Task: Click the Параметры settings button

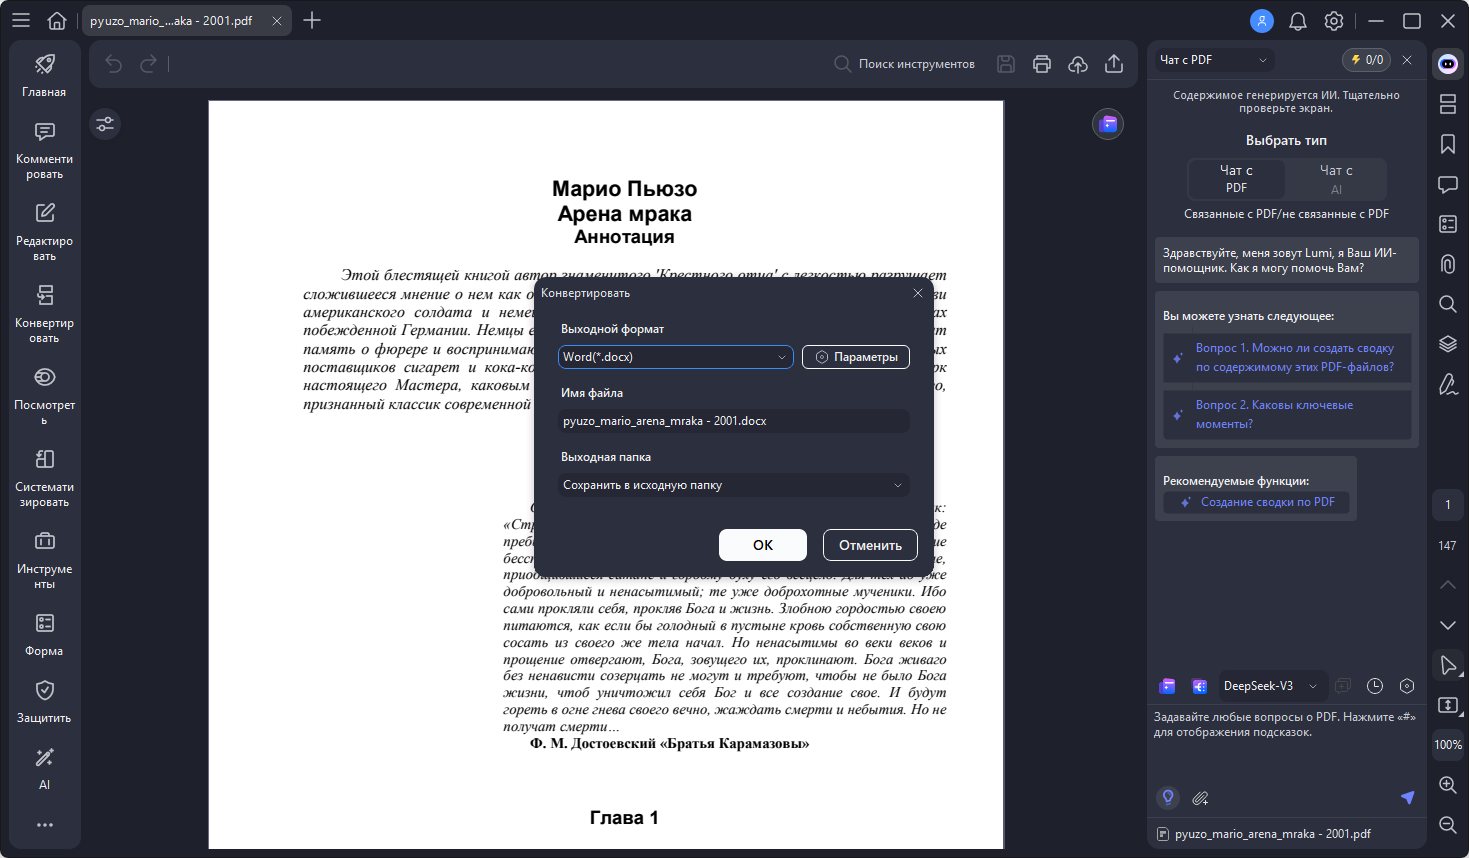Action: click(x=856, y=357)
